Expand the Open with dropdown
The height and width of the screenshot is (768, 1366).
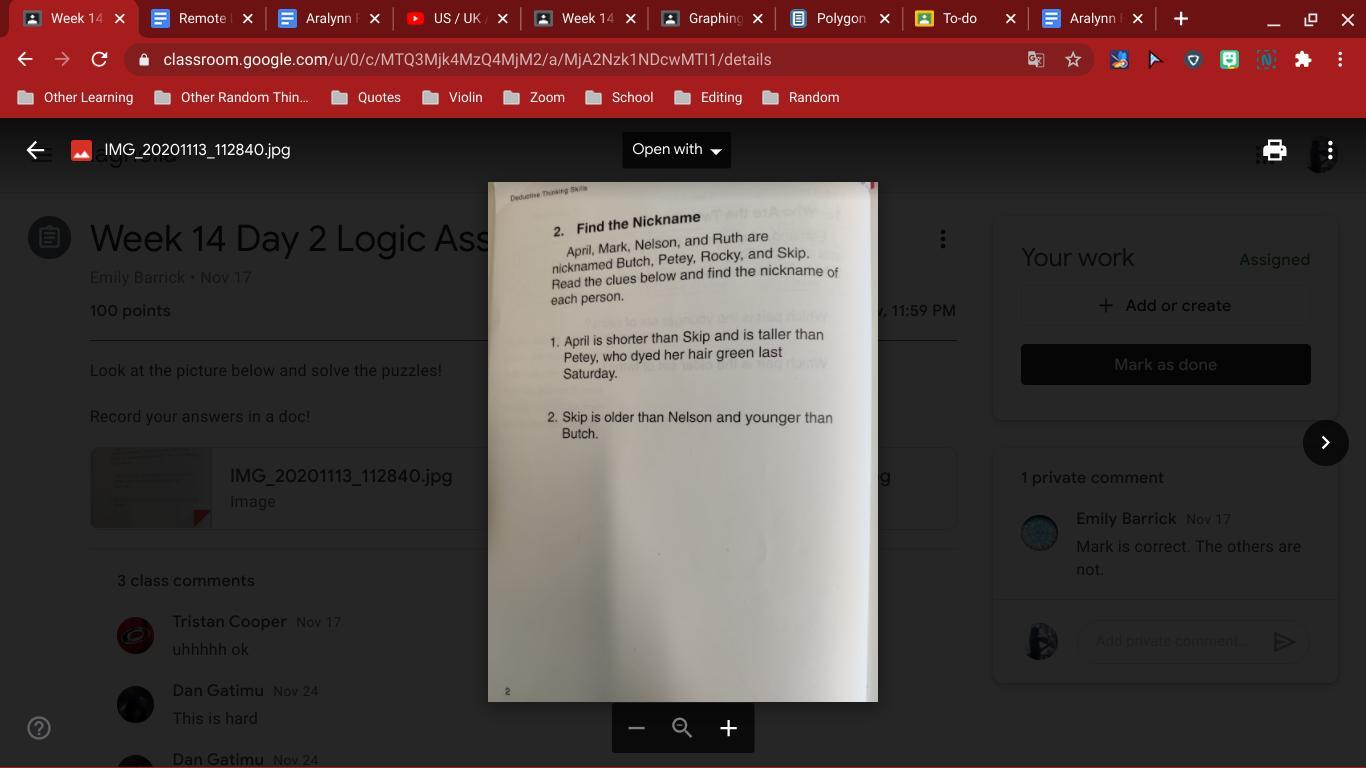676,150
